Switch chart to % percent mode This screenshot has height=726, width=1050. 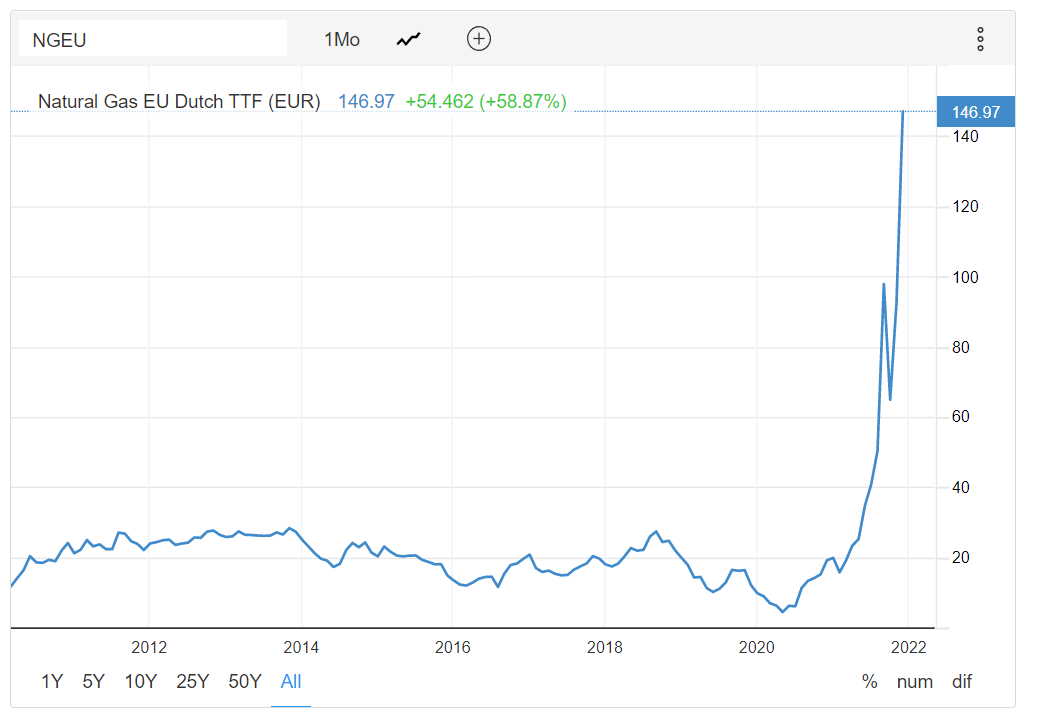869,682
